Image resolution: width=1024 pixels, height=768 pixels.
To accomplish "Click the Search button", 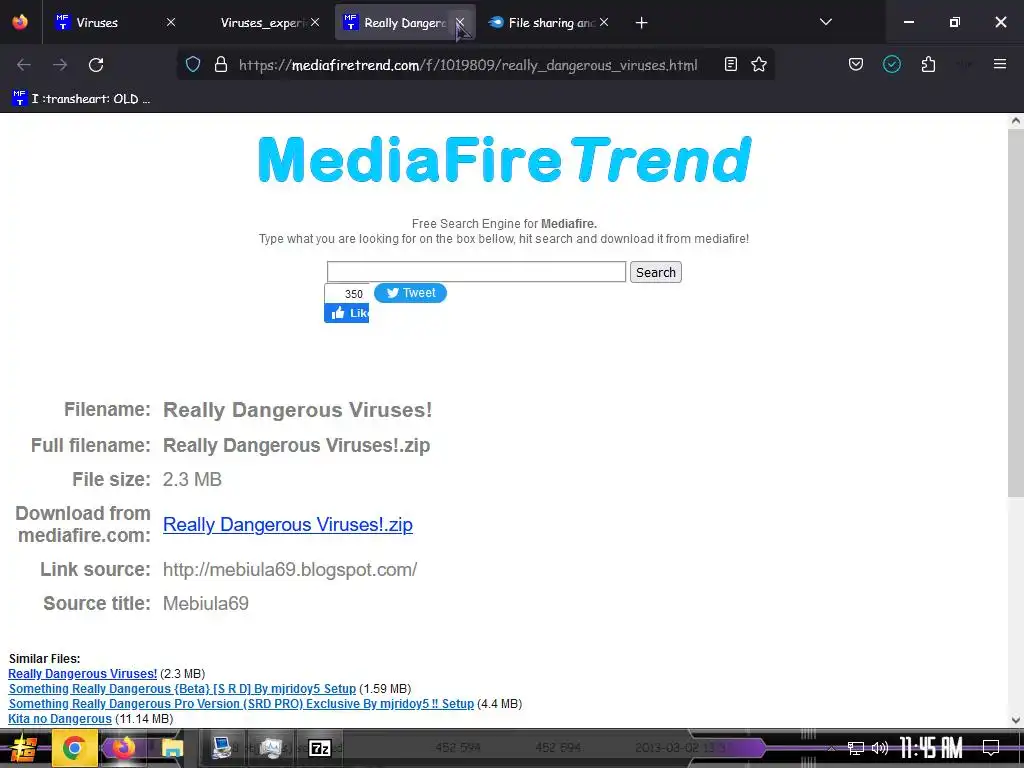I will pyautogui.click(x=656, y=272).
